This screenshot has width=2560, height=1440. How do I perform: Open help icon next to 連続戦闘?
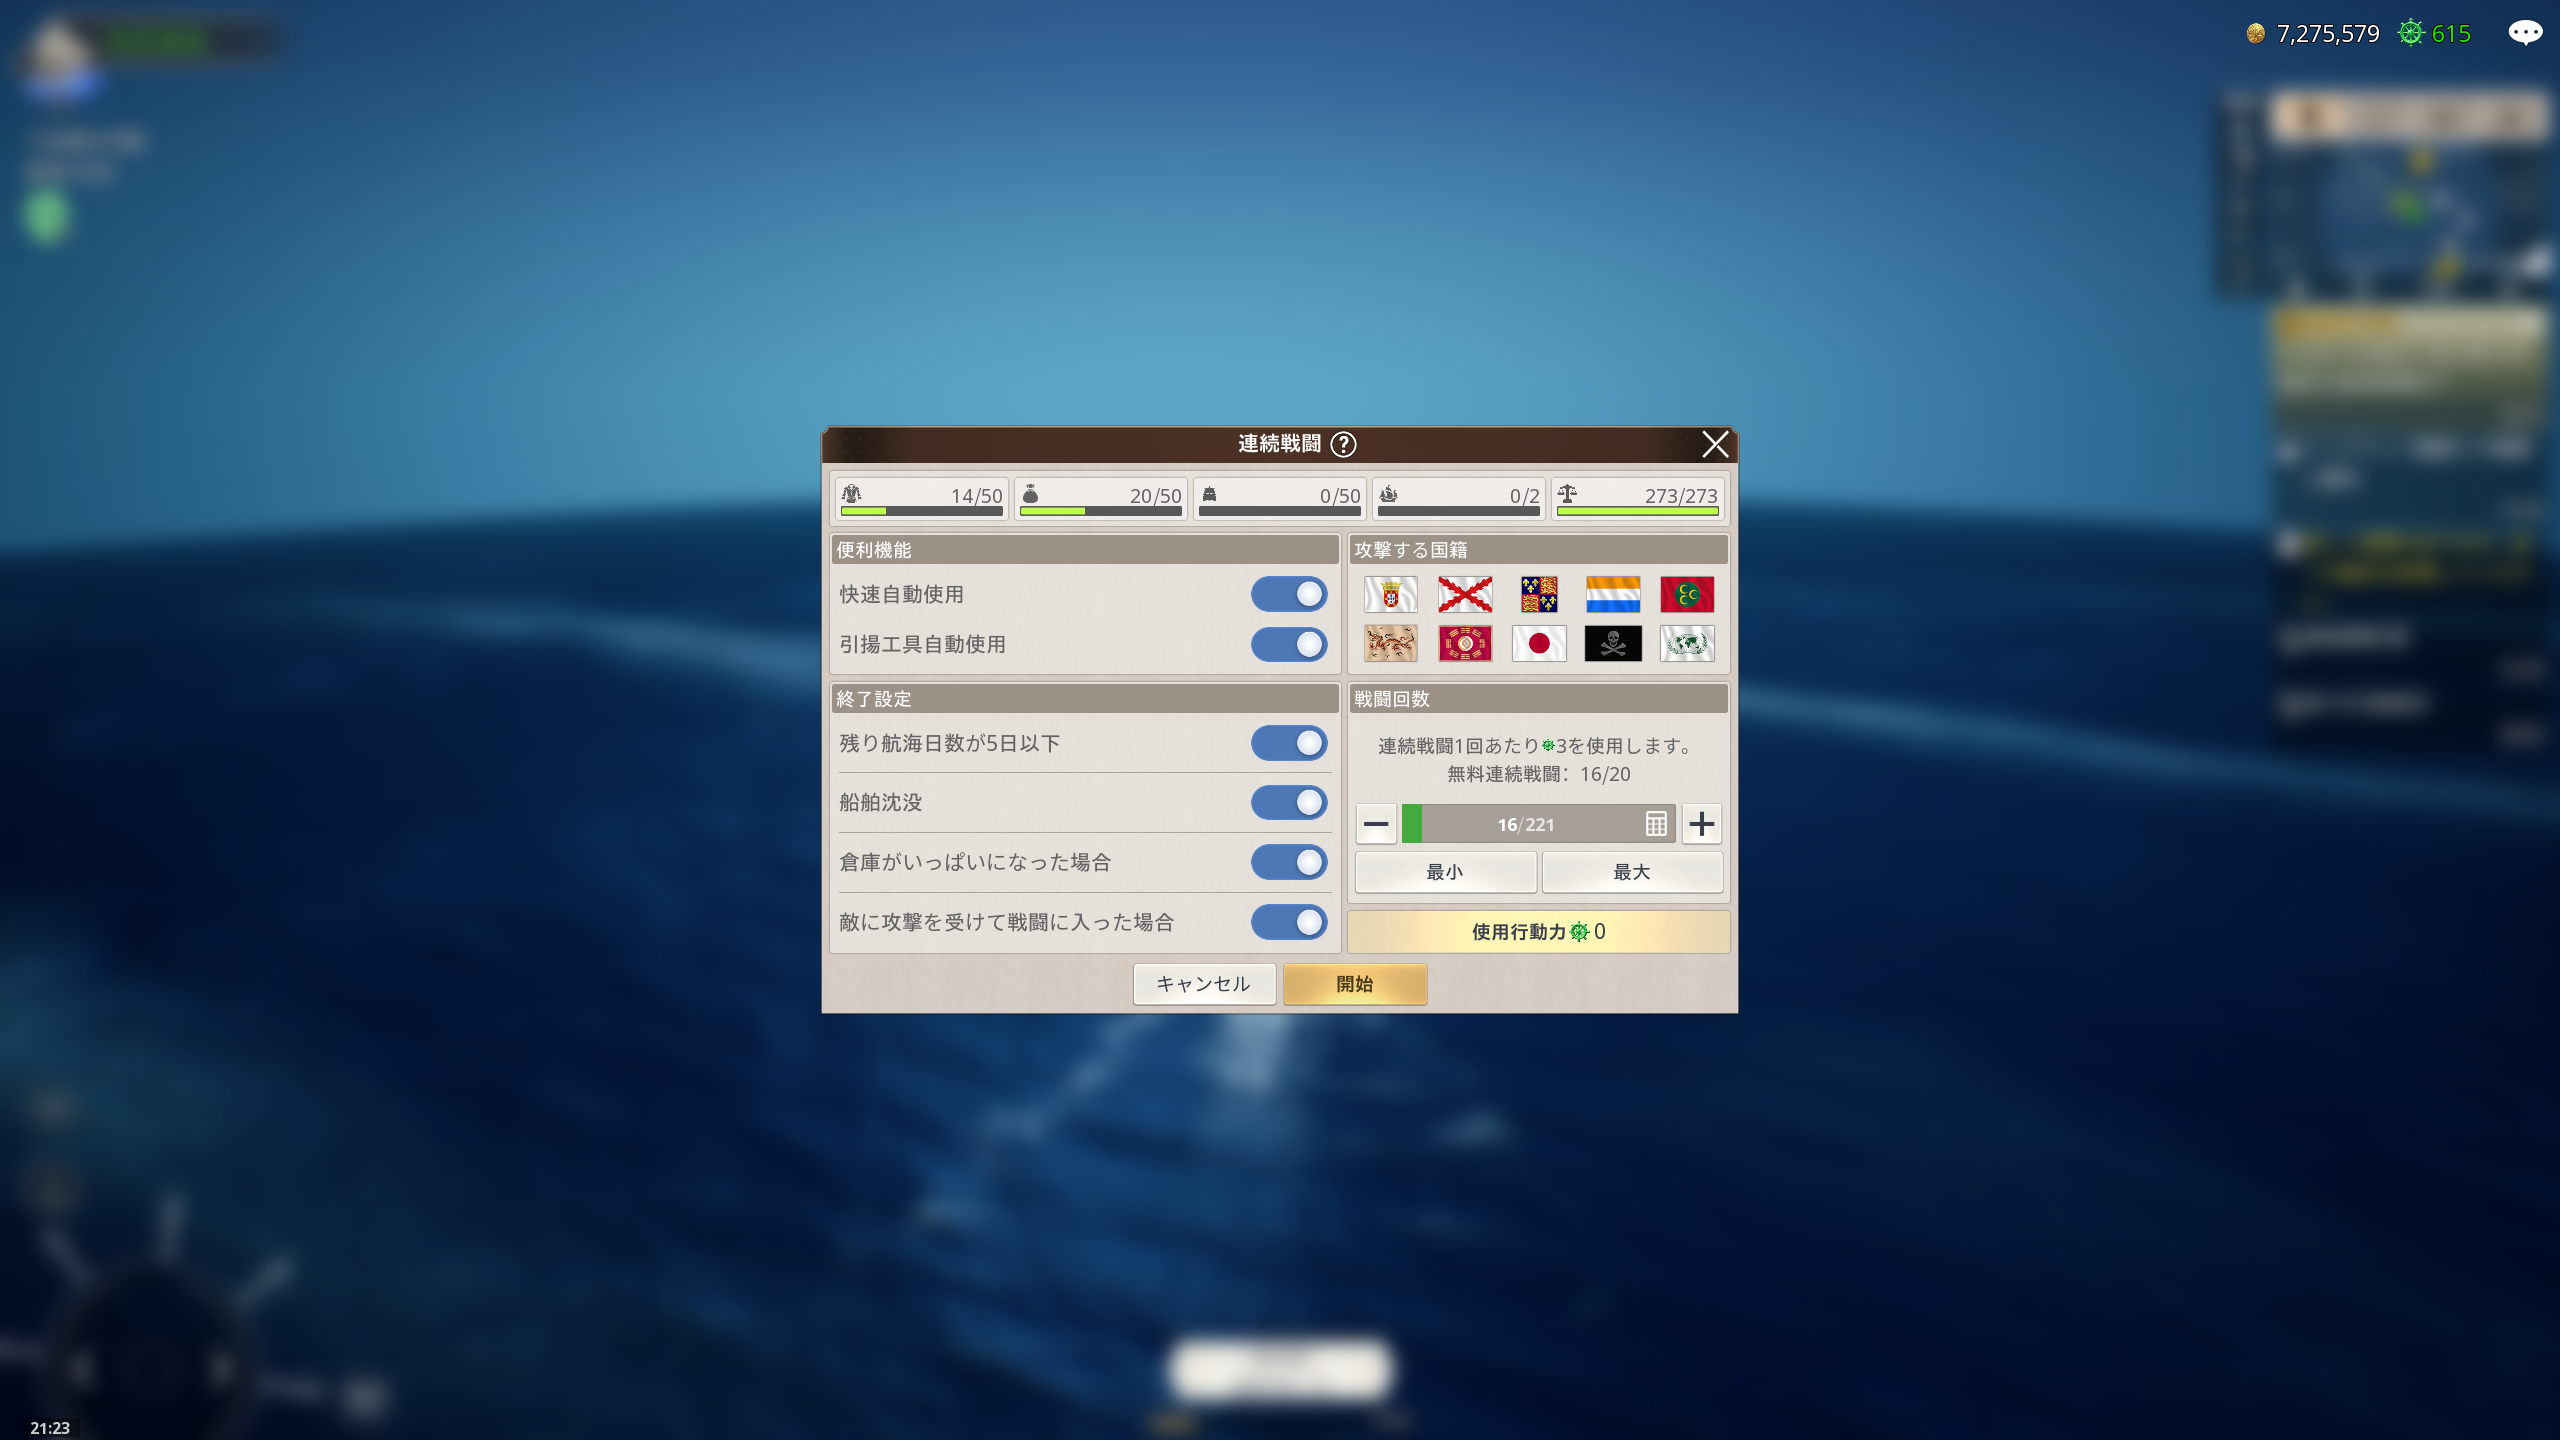[x=1344, y=444]
